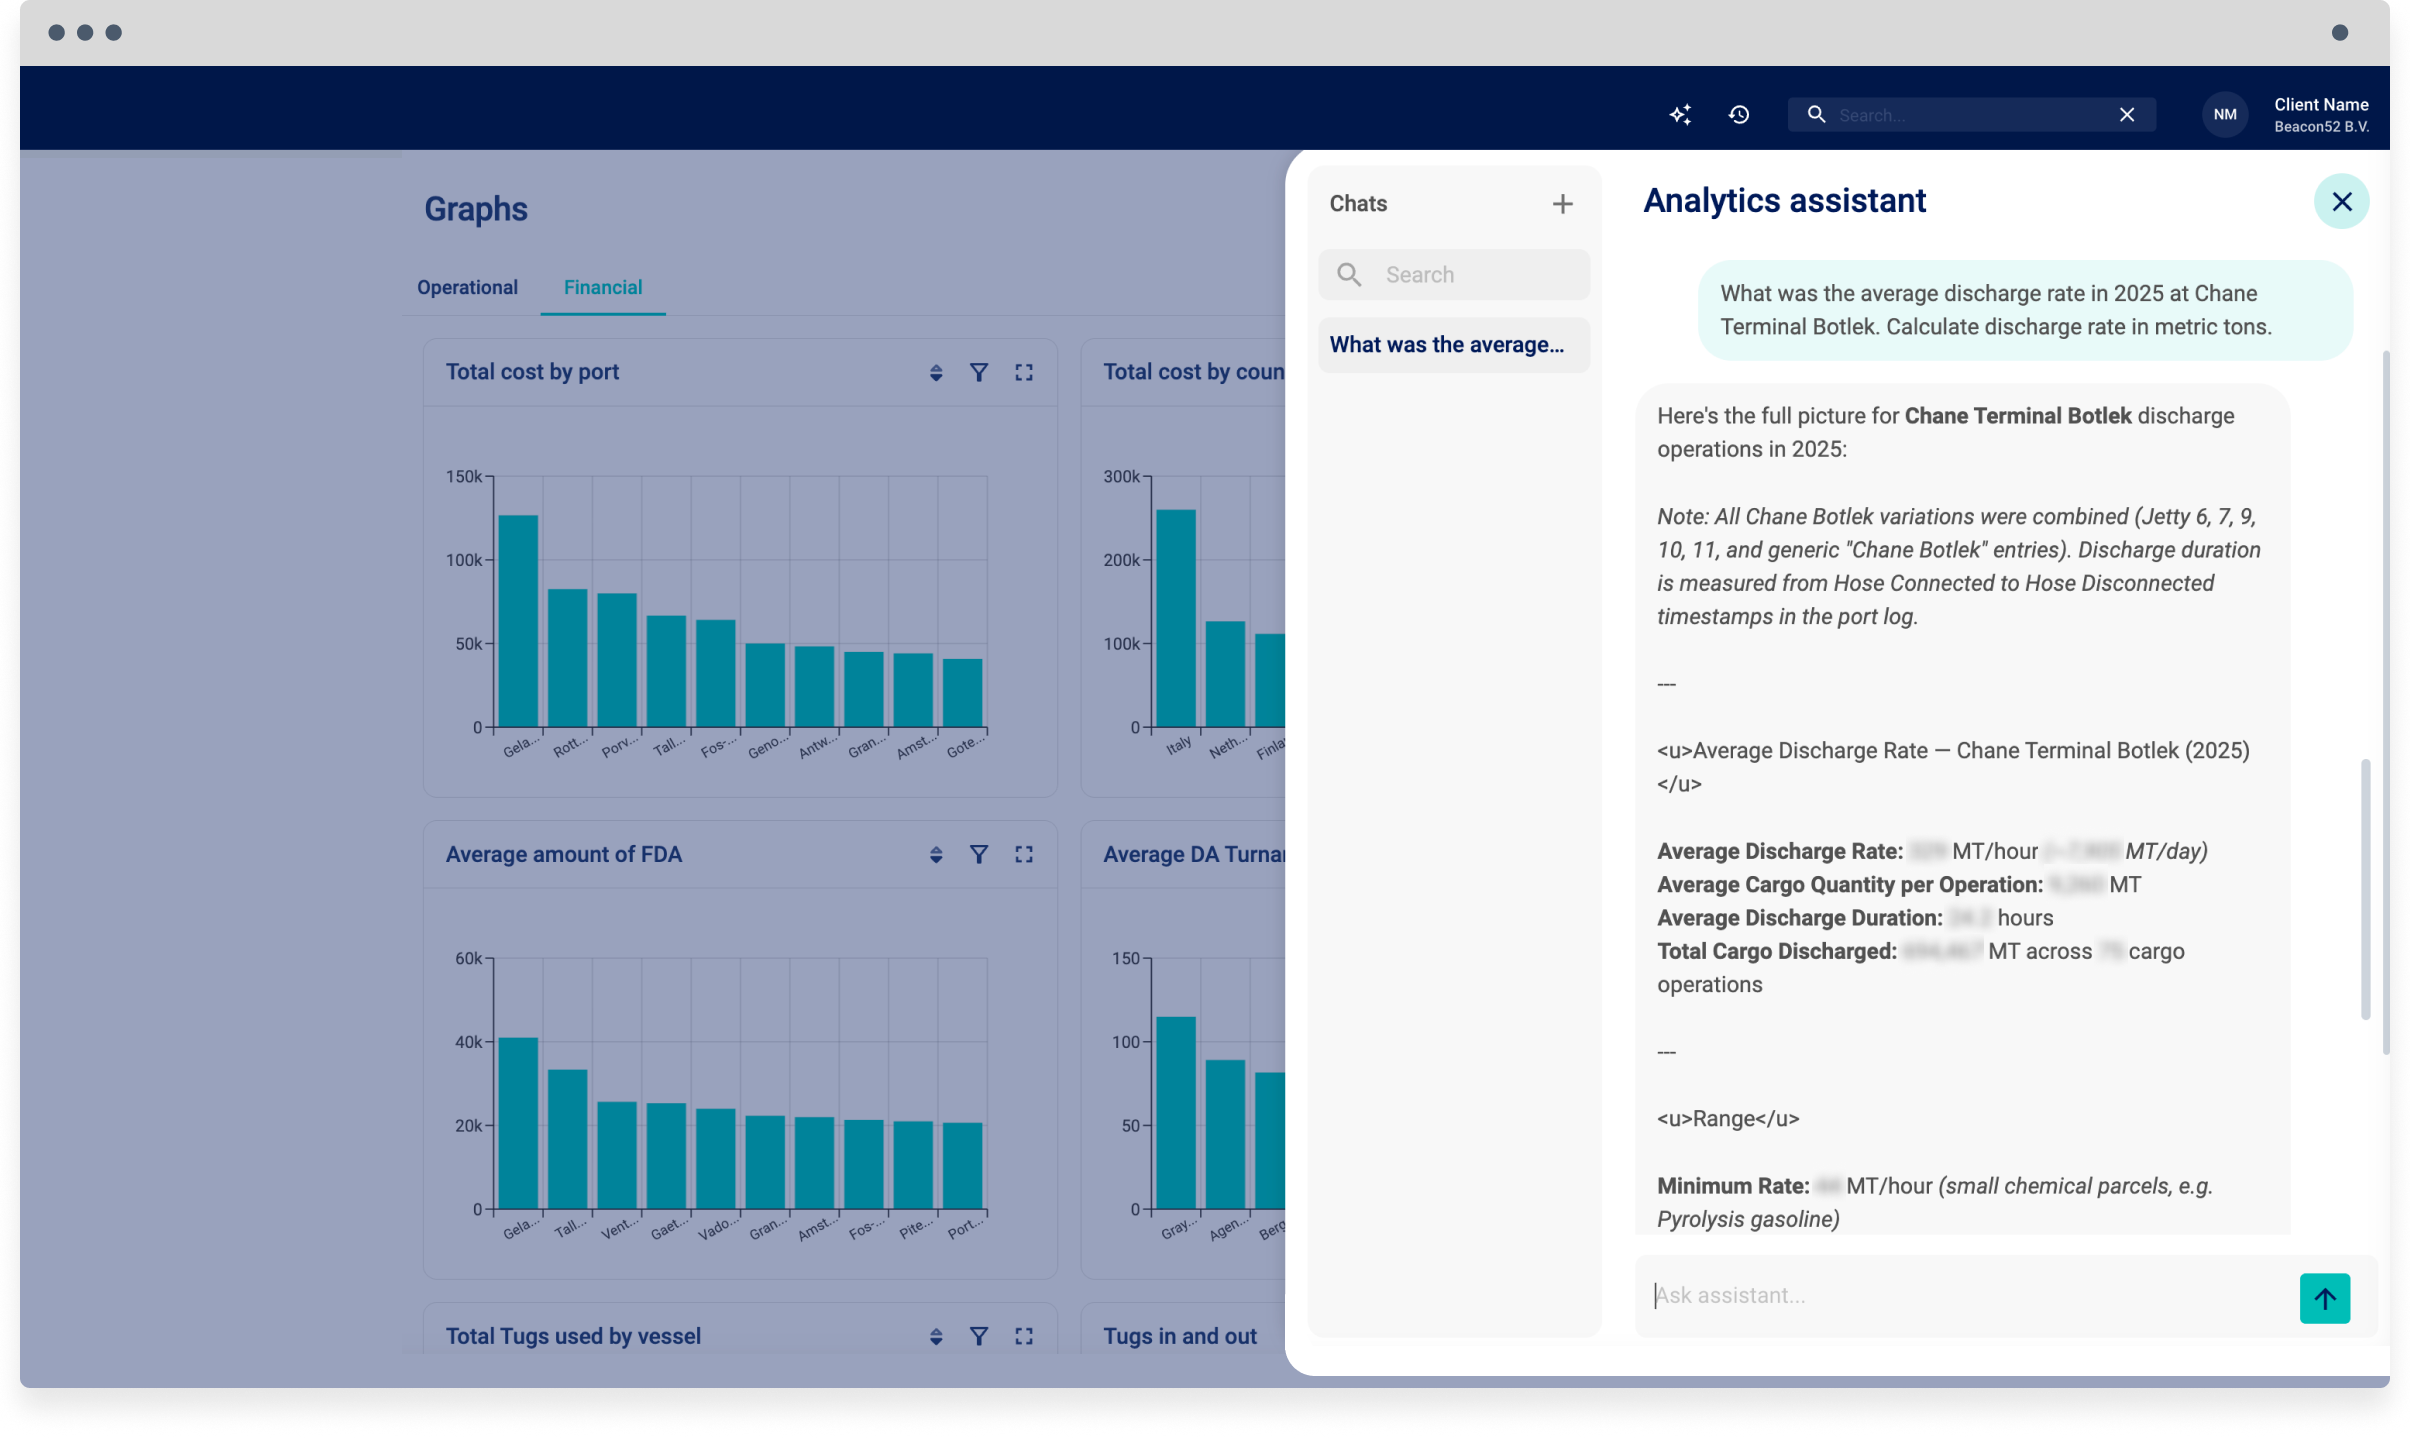This screenshot has width=2410, height=1438.
Task: Open the 'What was the average...' chat
Action: 1452,345
